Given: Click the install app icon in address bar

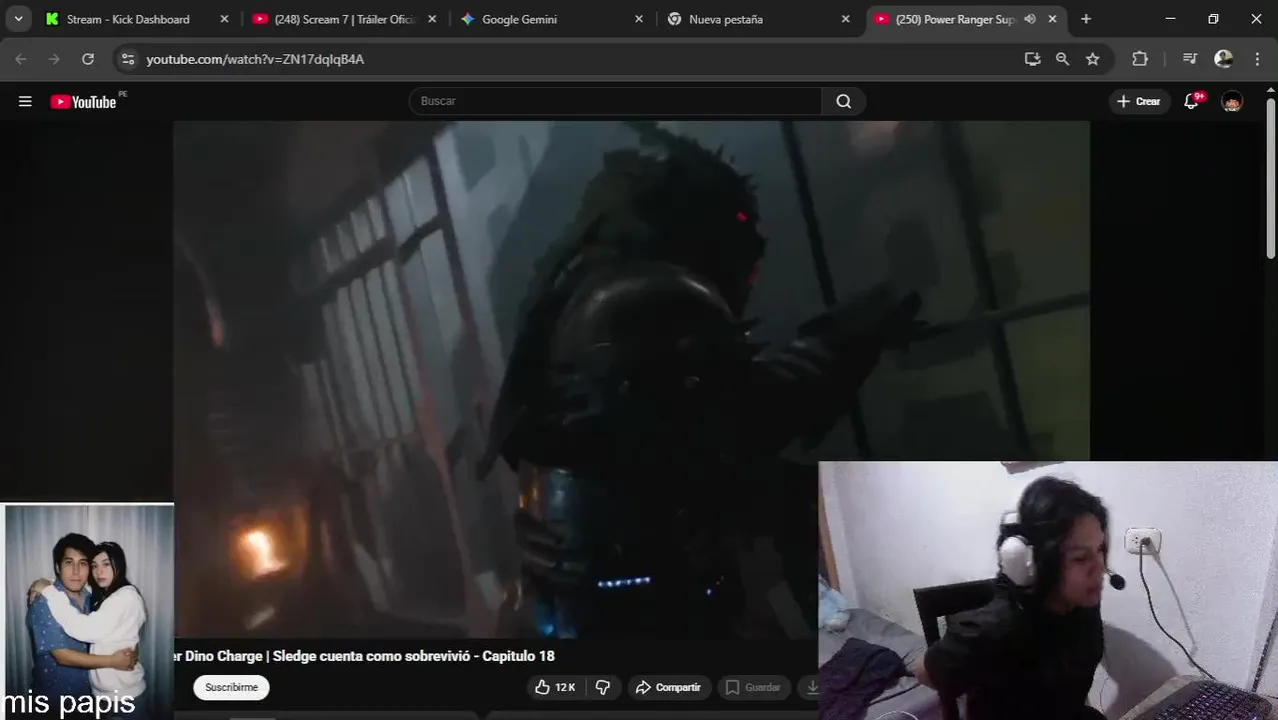Looking at the screenshot, I should (1032, 59).
